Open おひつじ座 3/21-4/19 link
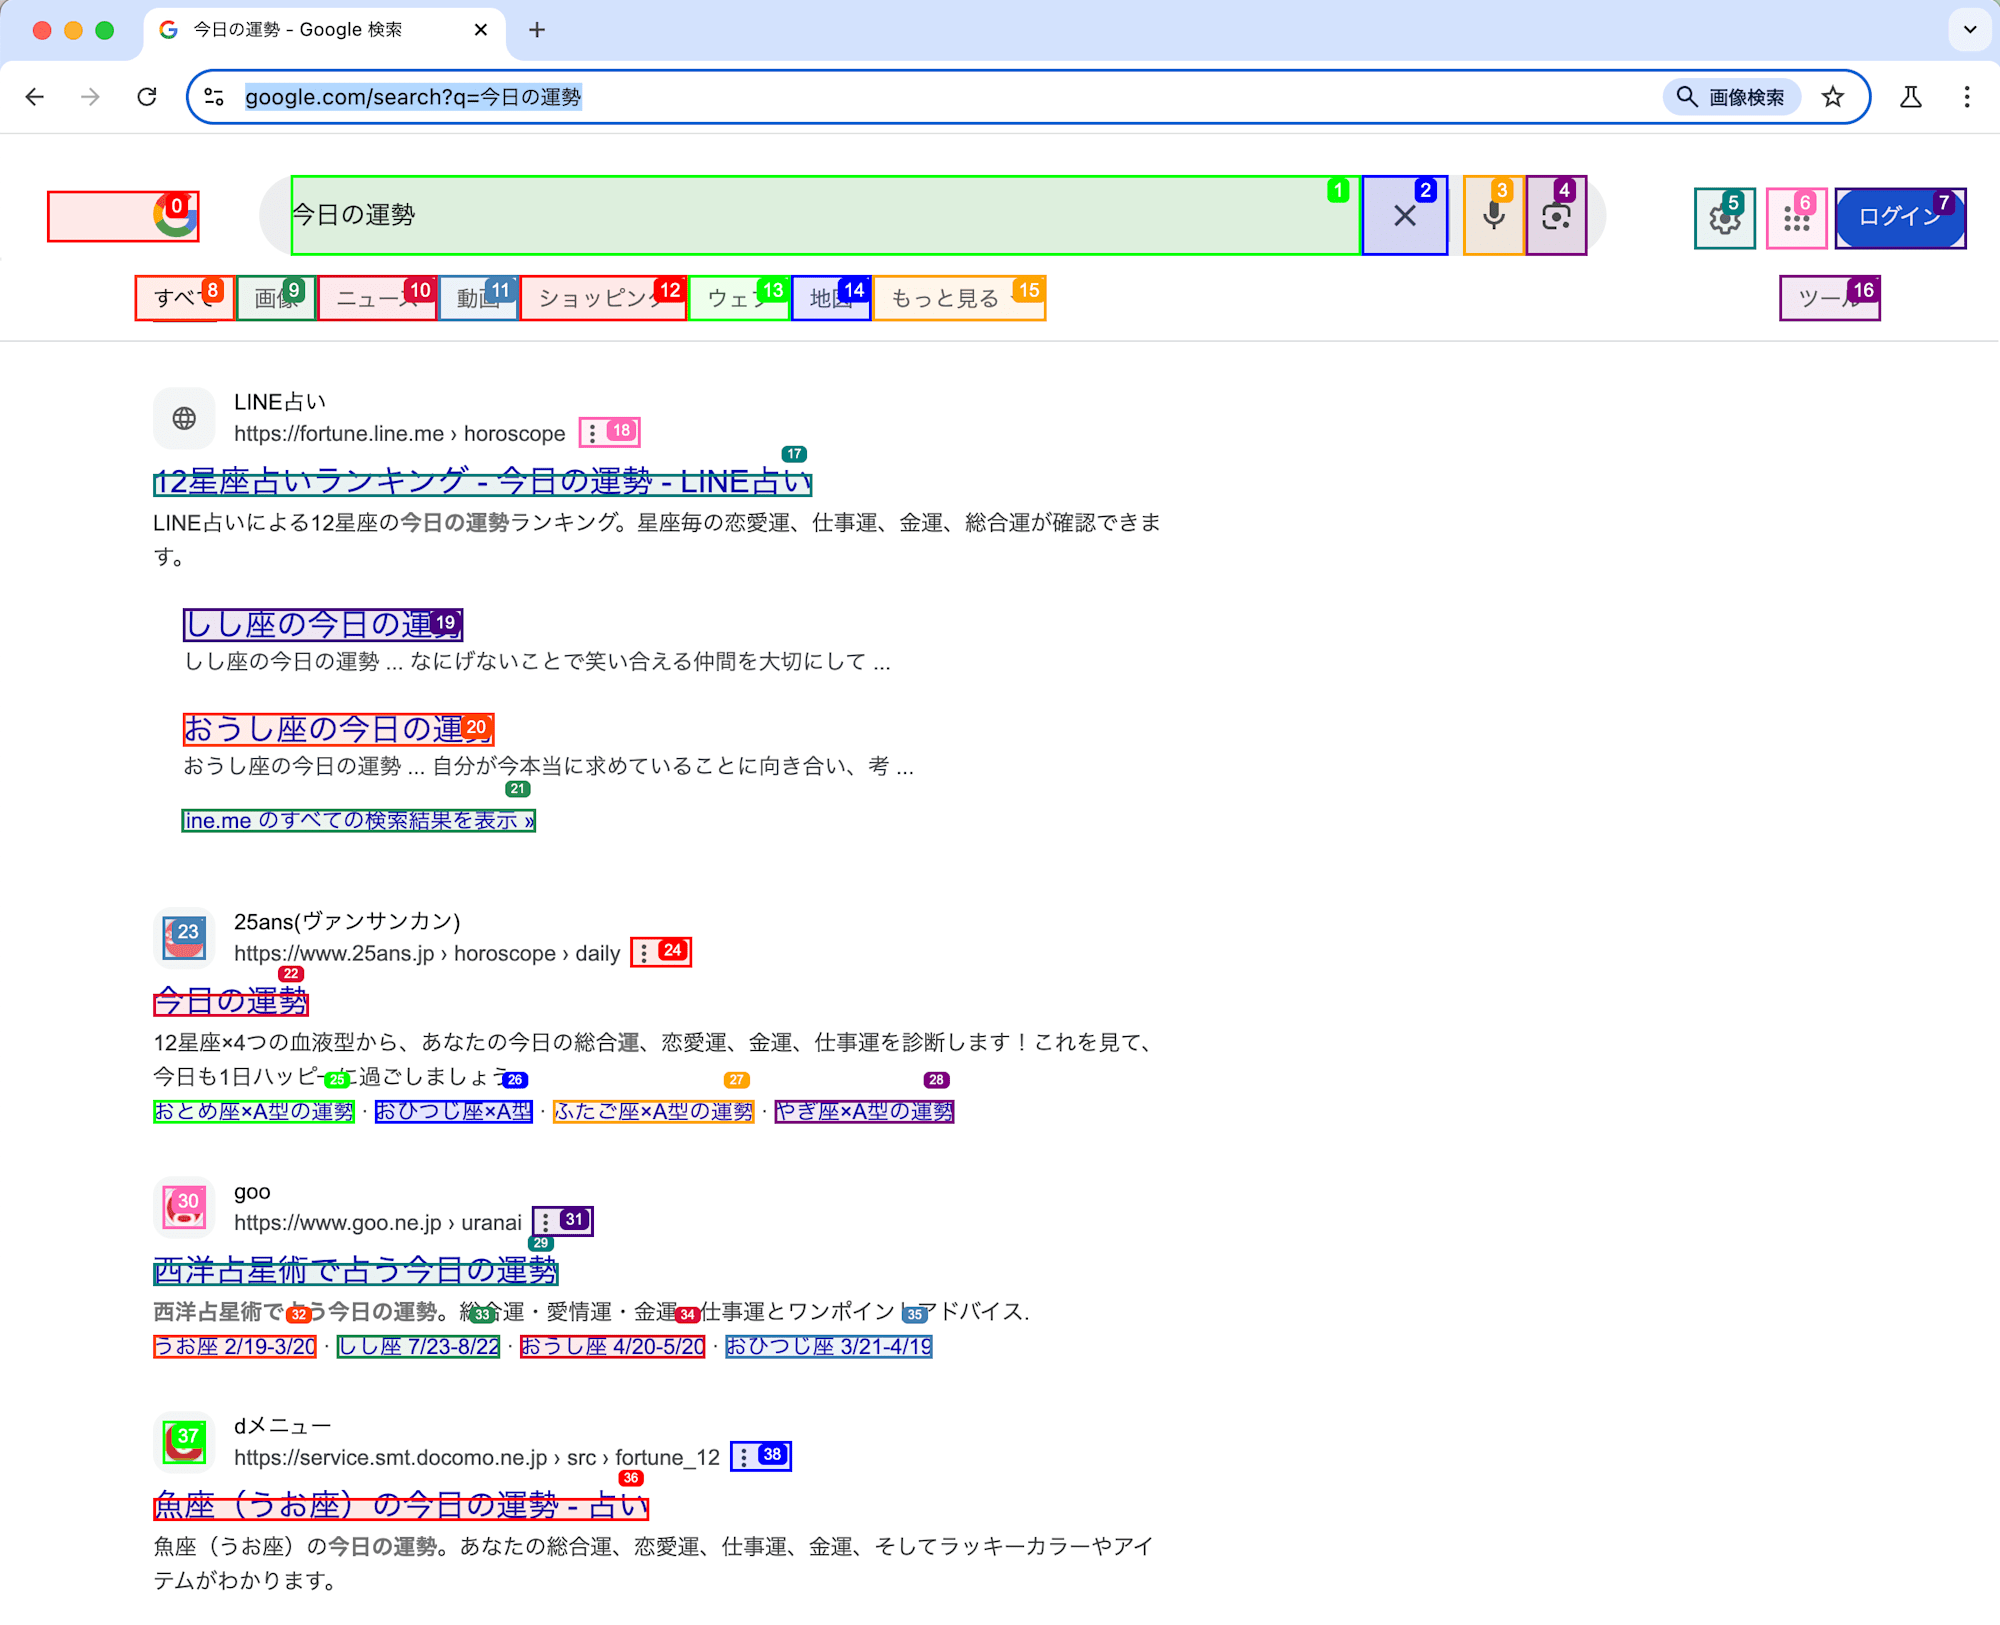 click(829, 1346)
